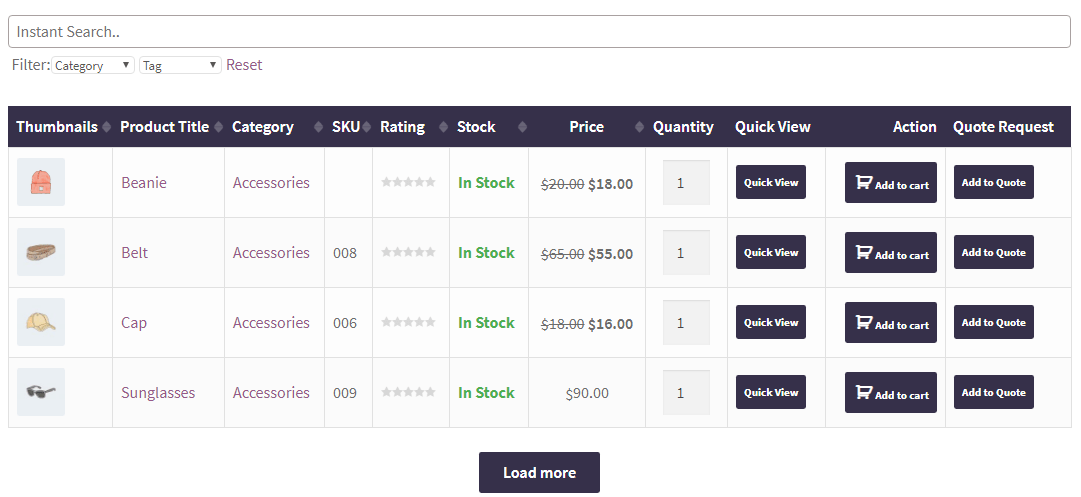This screenshot has width=1081, height=497.
Task: Focus the Sunglasses quantity field
Action: (686, 393)
